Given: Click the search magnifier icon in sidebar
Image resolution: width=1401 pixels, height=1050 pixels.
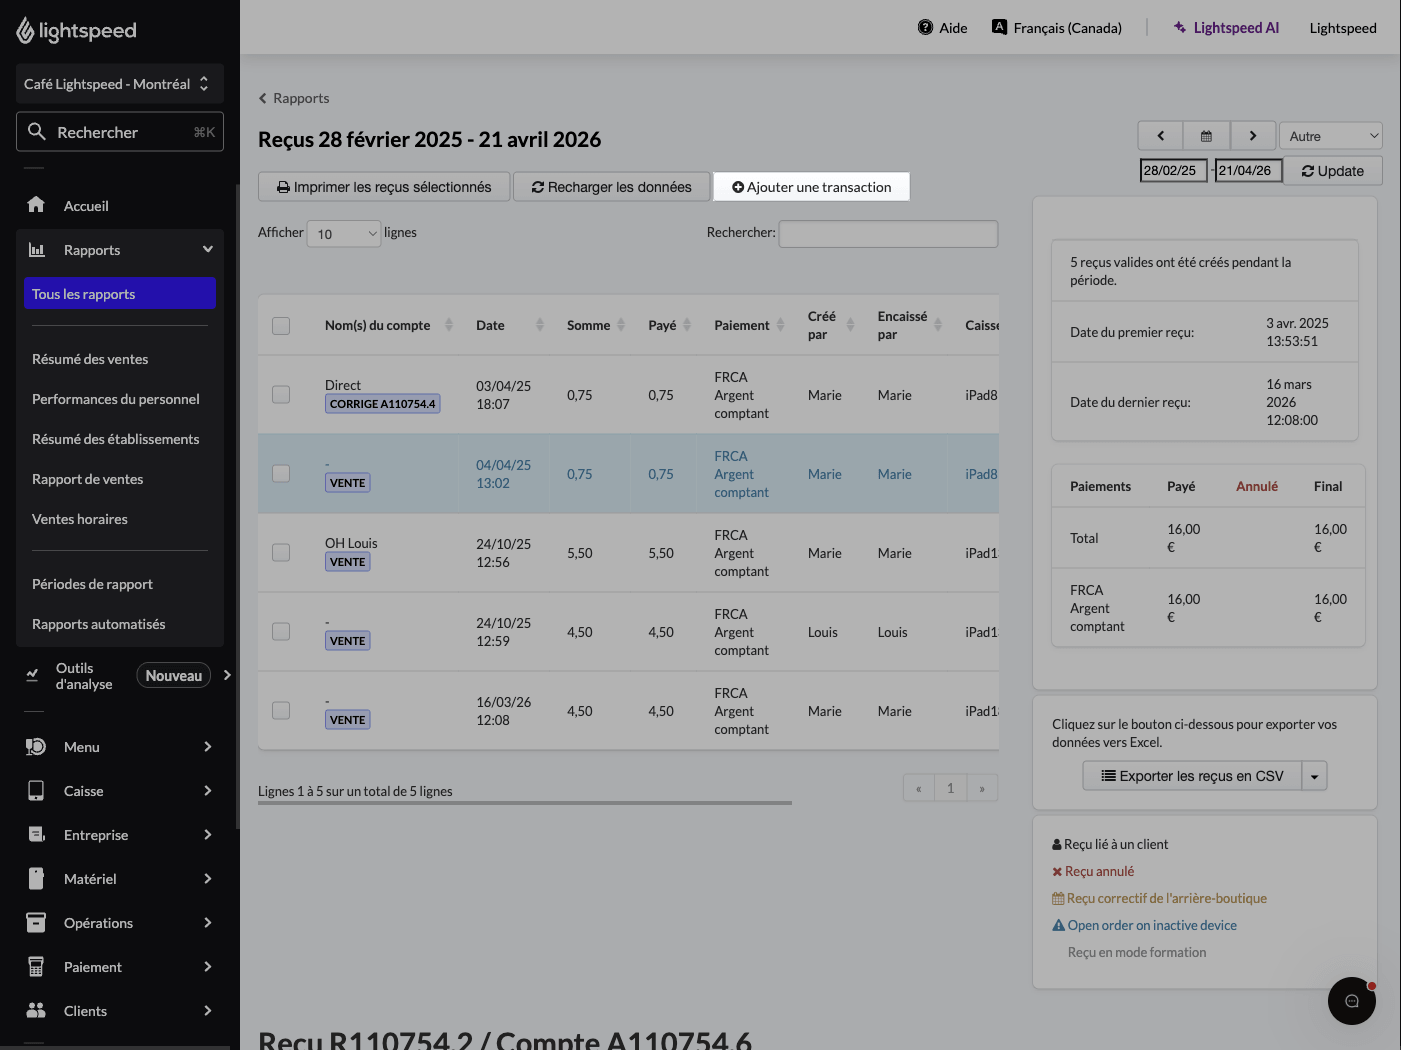Looking at the screenshot, I should click(37, 131).
